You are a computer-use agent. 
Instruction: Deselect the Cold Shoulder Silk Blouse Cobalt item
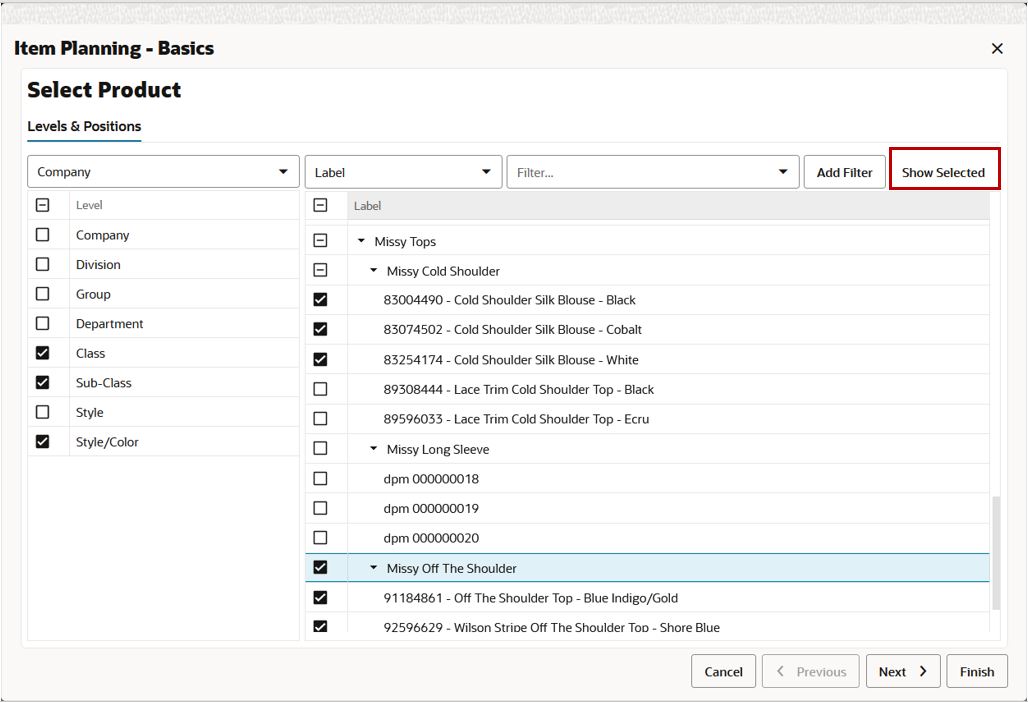coord(320,329)
